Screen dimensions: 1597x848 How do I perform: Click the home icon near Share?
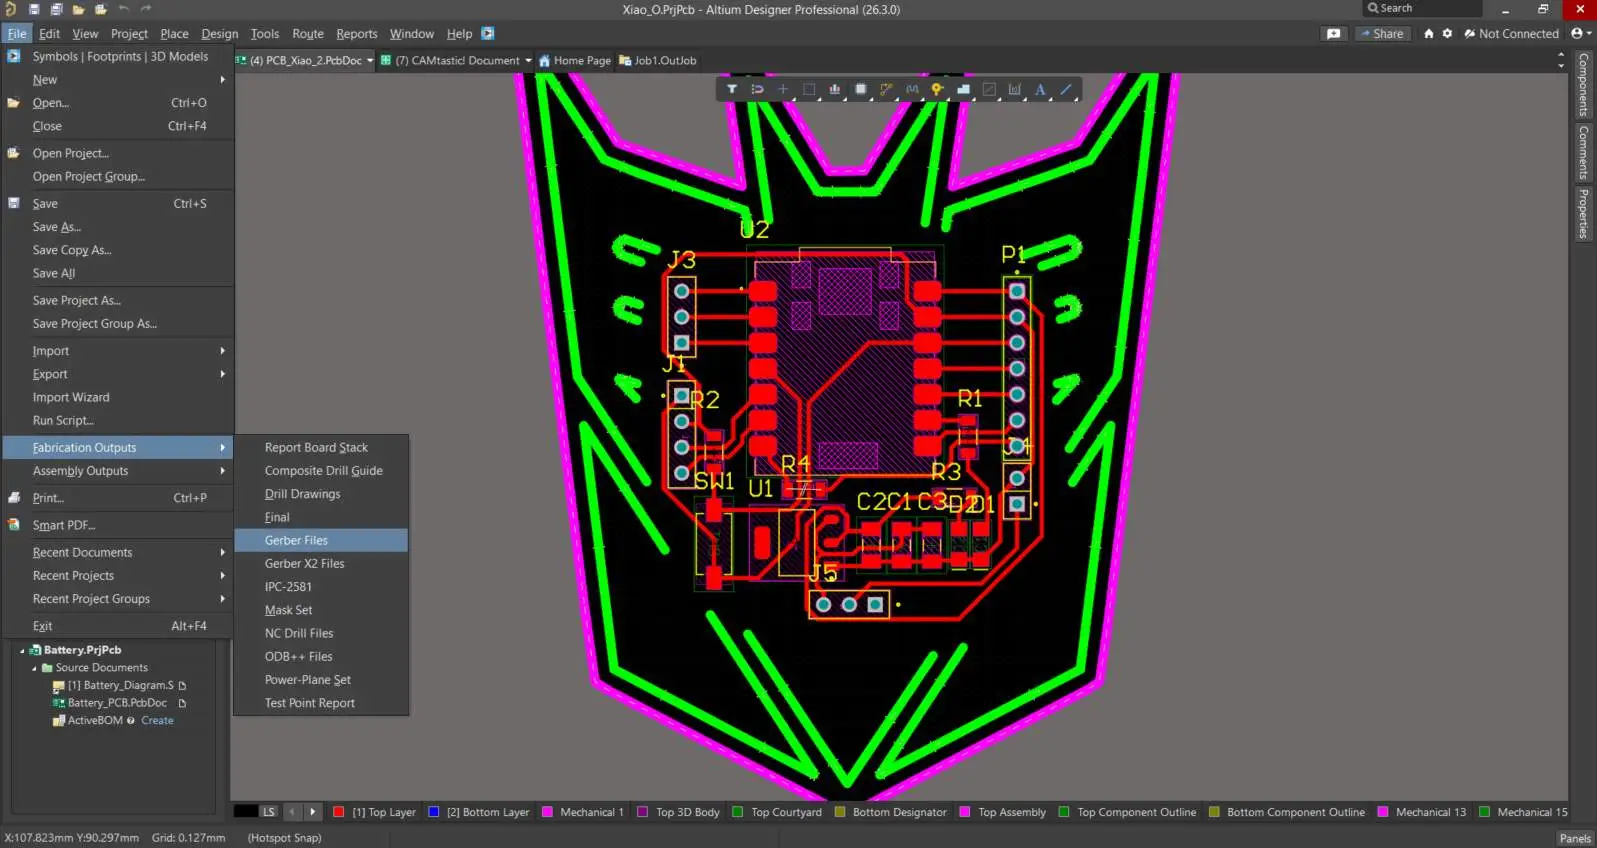click(x=1429, y=34)
